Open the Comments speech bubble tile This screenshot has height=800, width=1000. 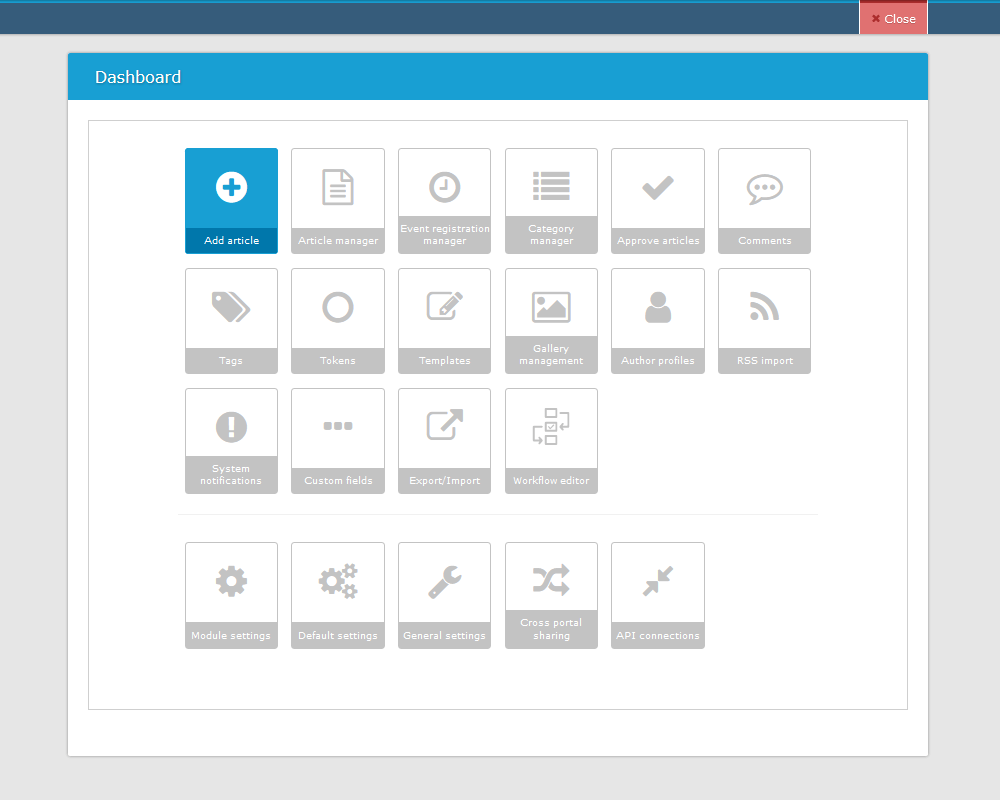point(764,200)
